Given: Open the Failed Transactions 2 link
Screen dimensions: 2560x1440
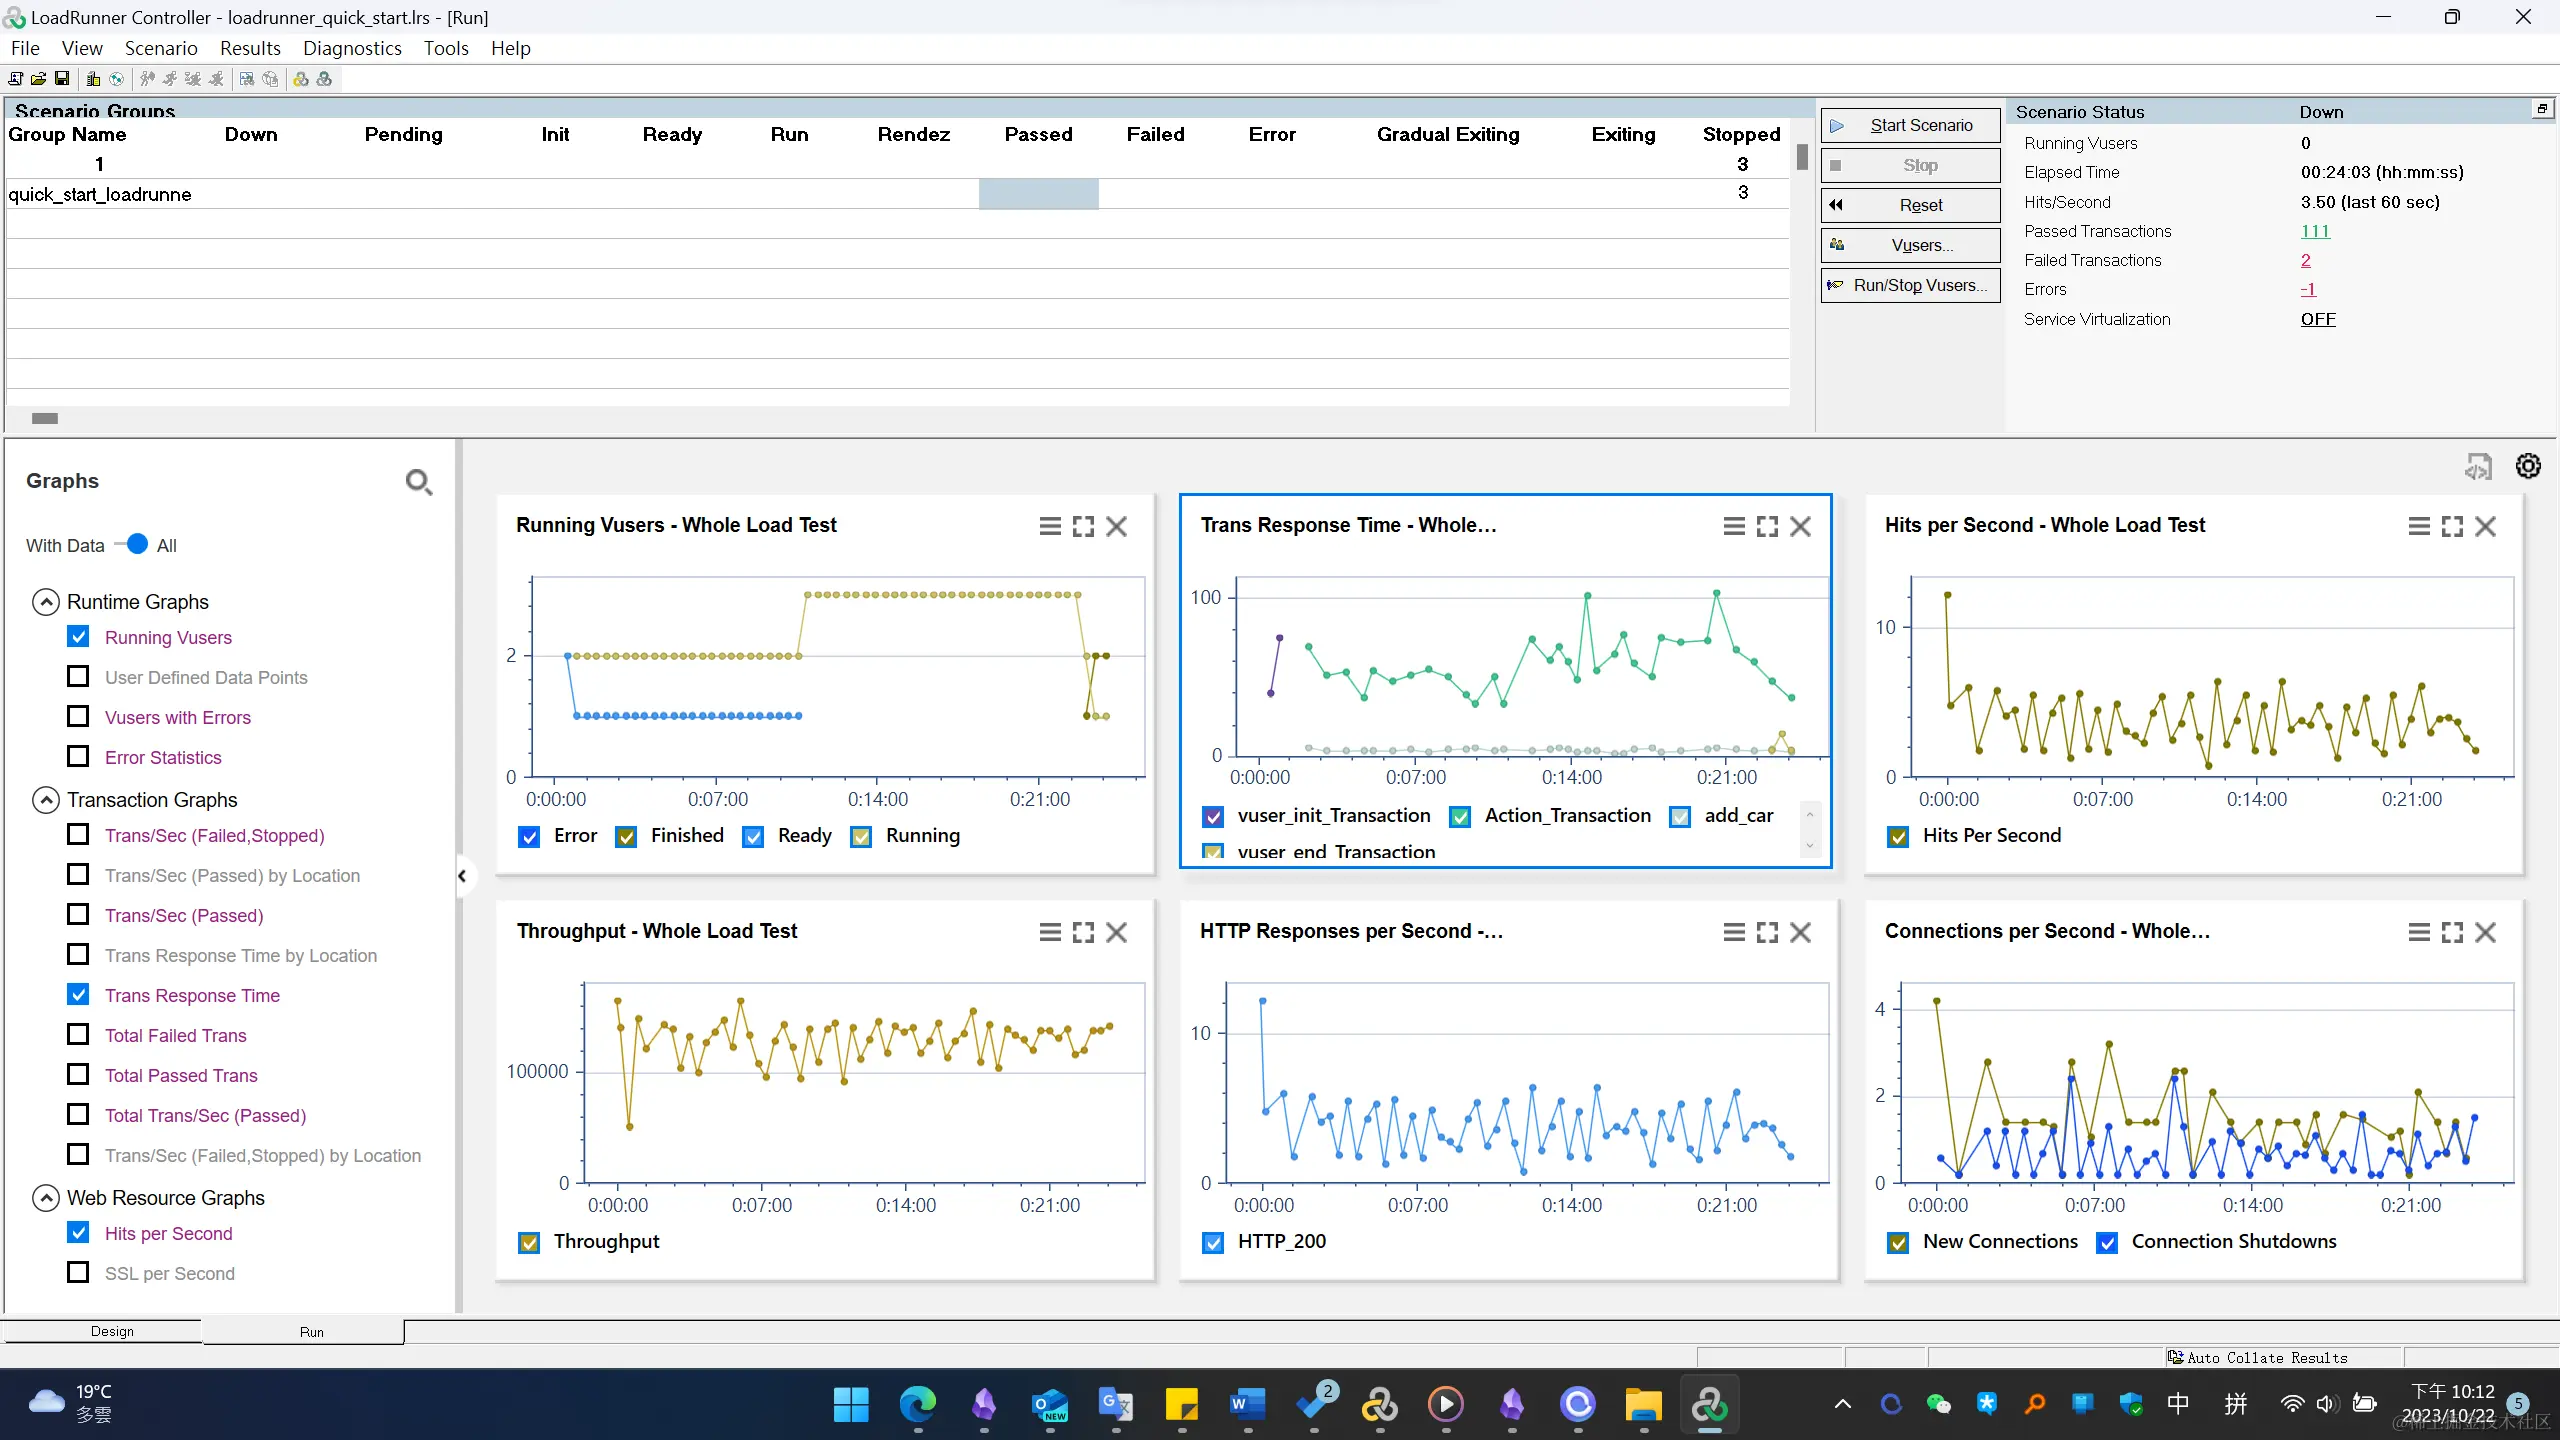Looking at the screenshot, I should coord(2306,260).
